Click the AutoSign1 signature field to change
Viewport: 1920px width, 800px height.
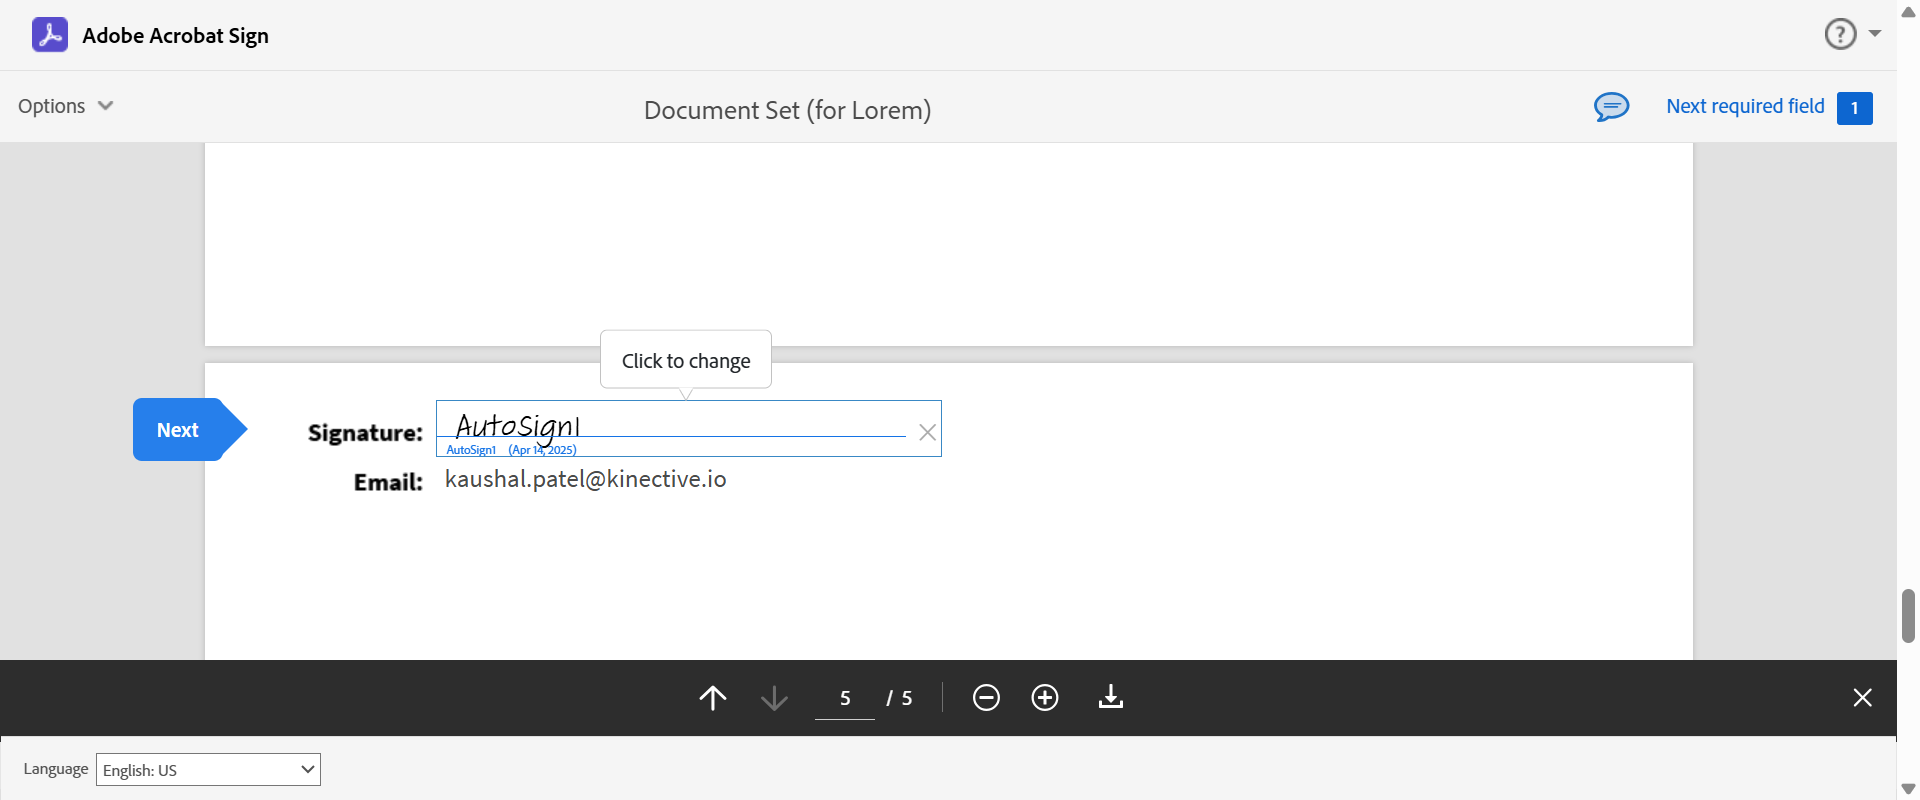(x=670, y=428)
